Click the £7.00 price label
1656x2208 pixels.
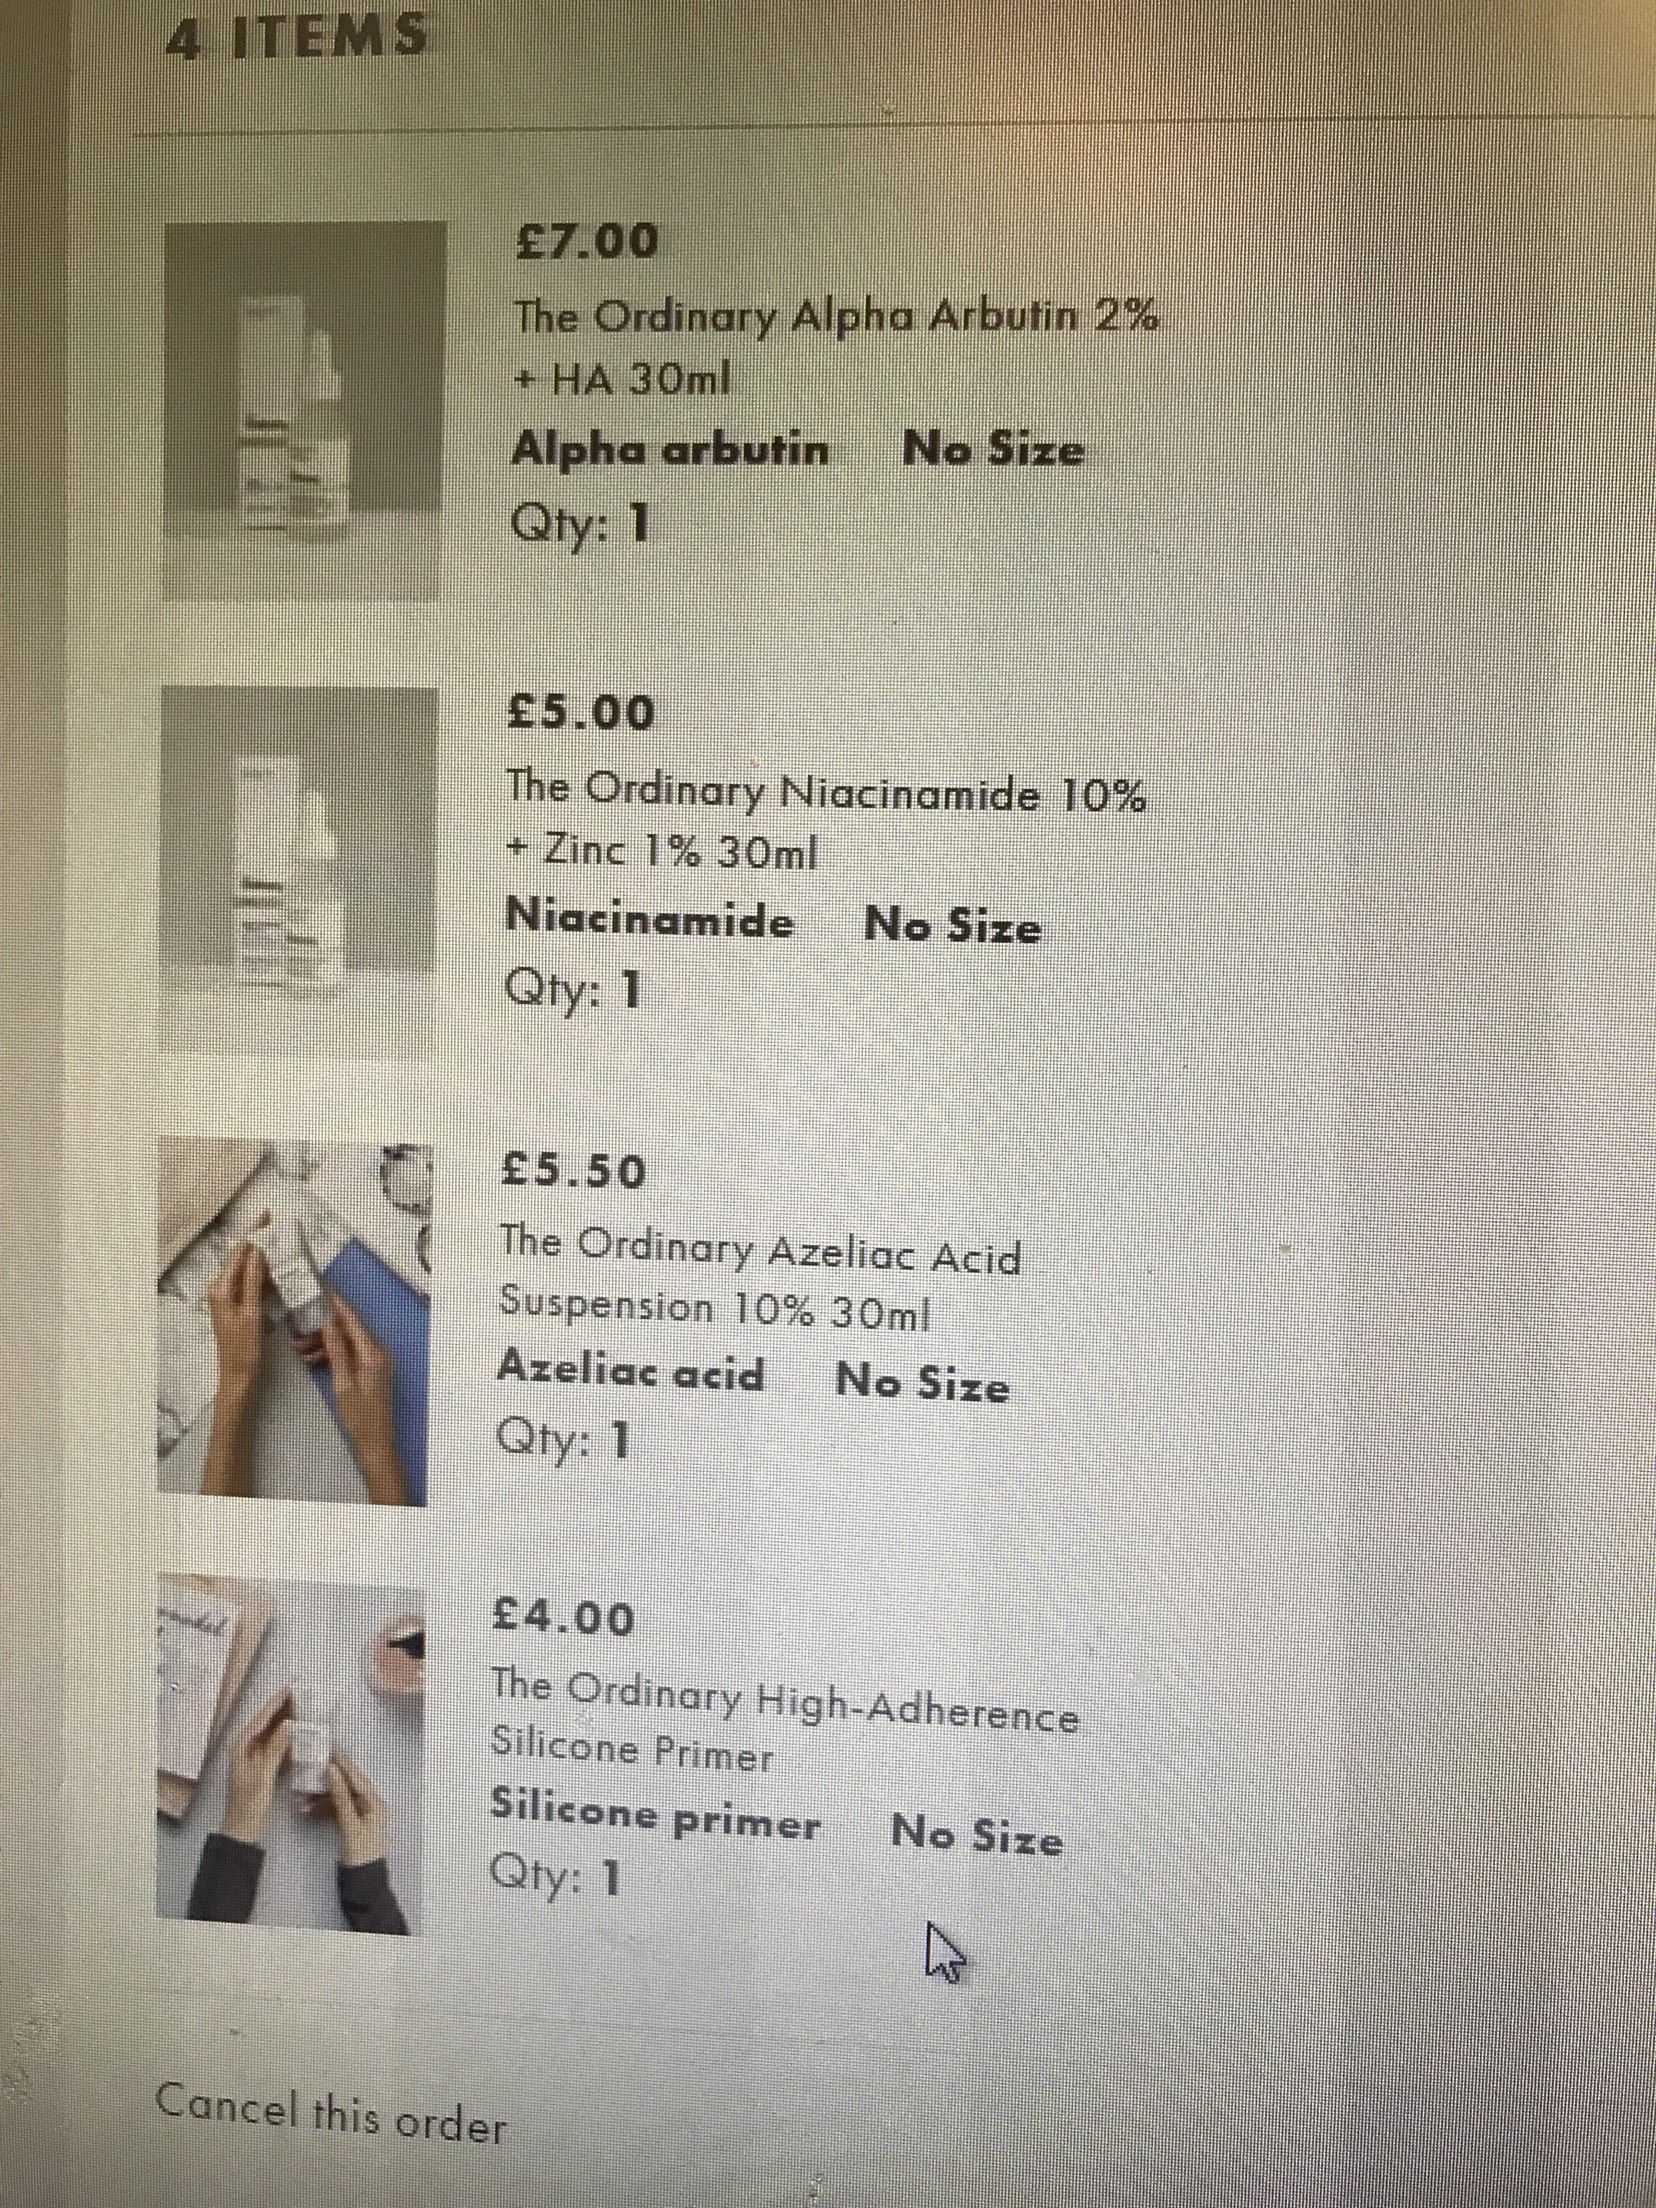point(588,241)
